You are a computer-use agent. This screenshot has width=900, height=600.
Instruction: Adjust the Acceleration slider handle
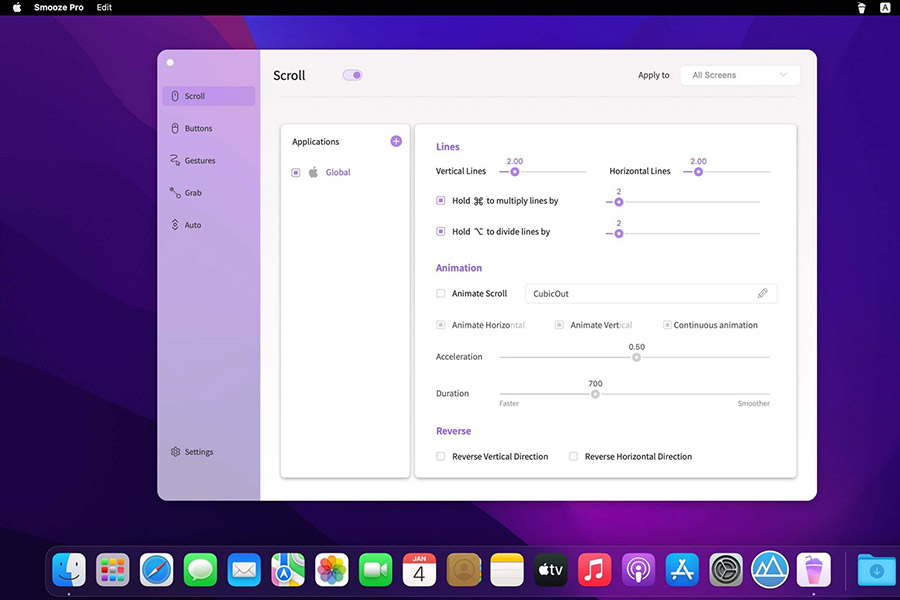[x=636, y=357]
